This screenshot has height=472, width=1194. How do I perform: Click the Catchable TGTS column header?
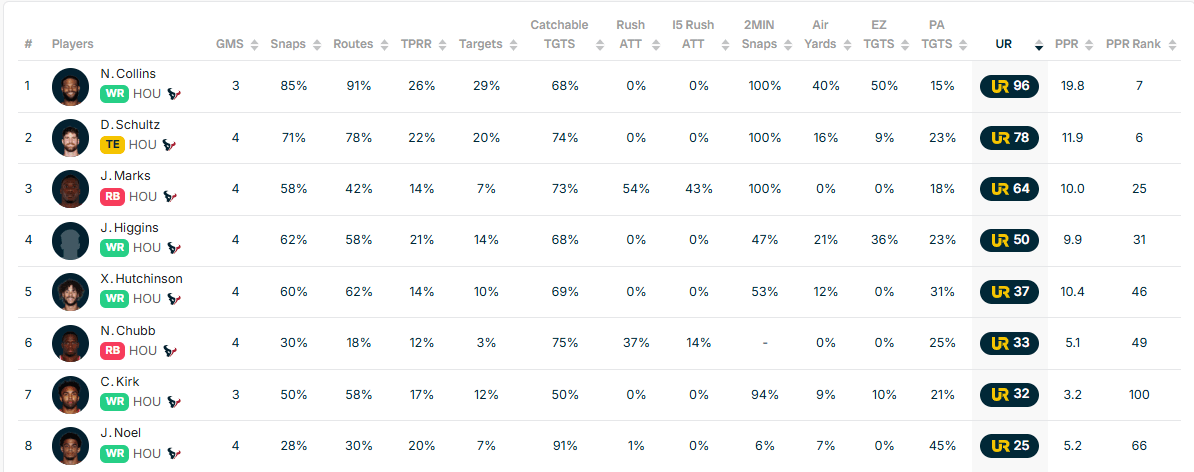click(x=560, y=34)
